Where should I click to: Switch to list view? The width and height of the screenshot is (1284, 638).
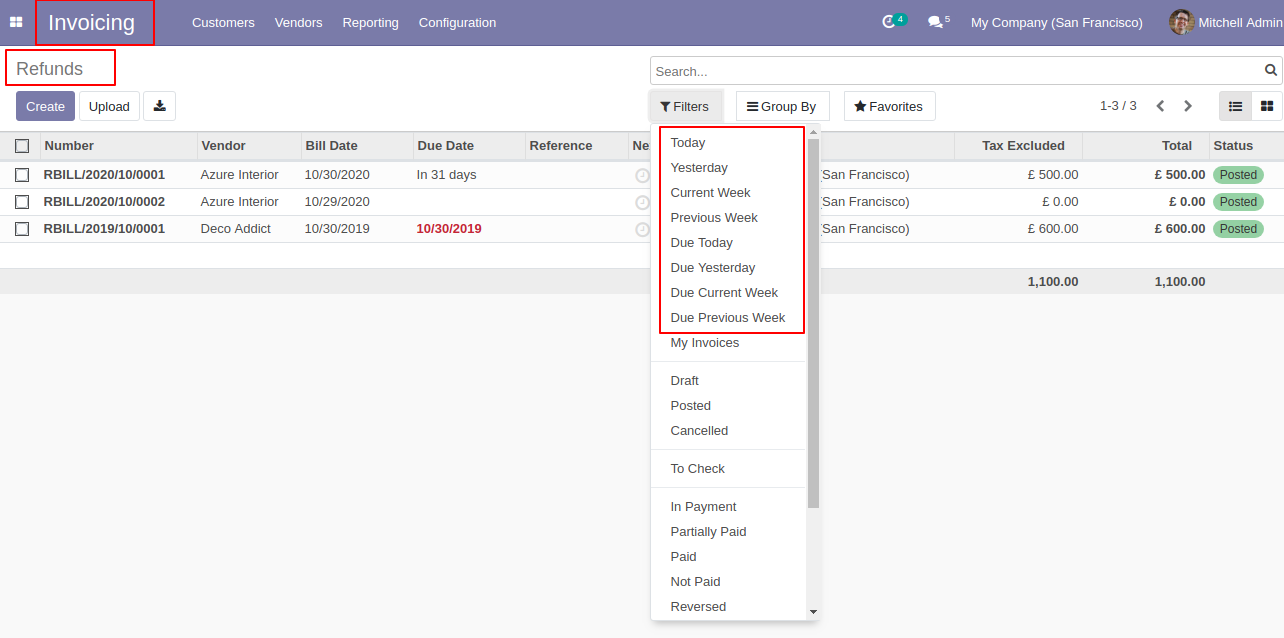click(1235, 106)
